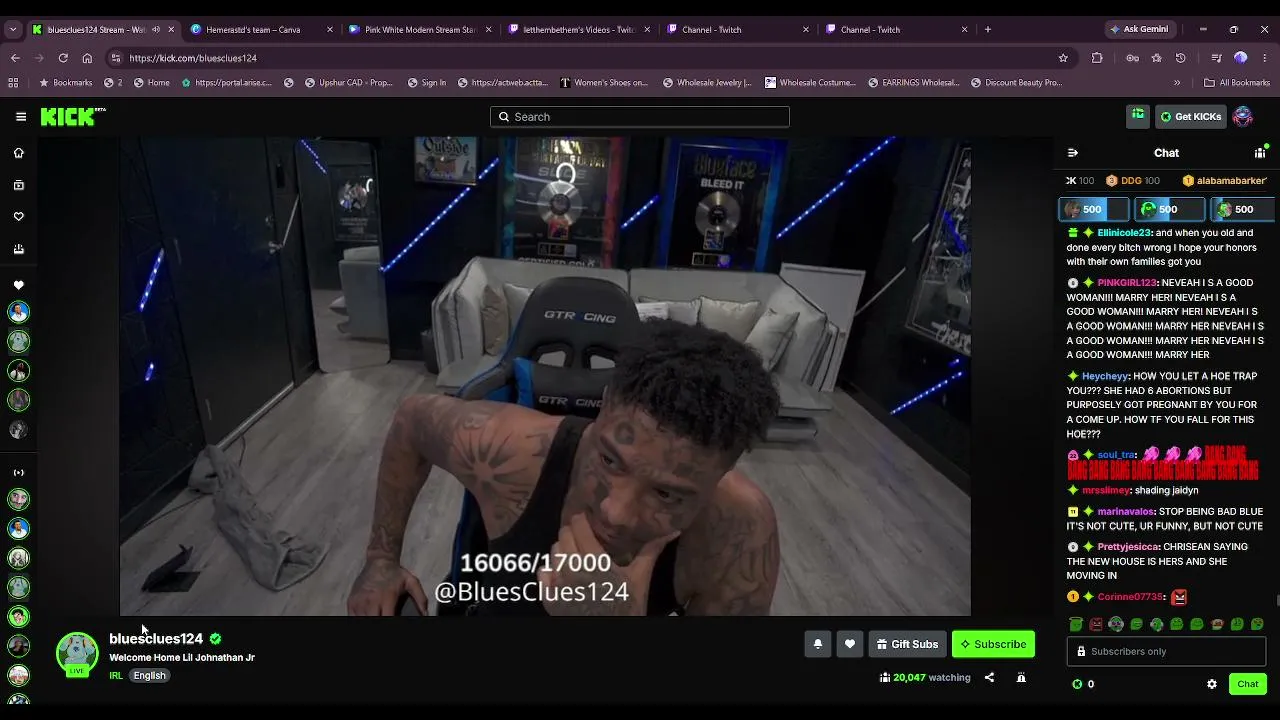Close the bluesclues124 Stream browser tab

(x=171, y=29)
